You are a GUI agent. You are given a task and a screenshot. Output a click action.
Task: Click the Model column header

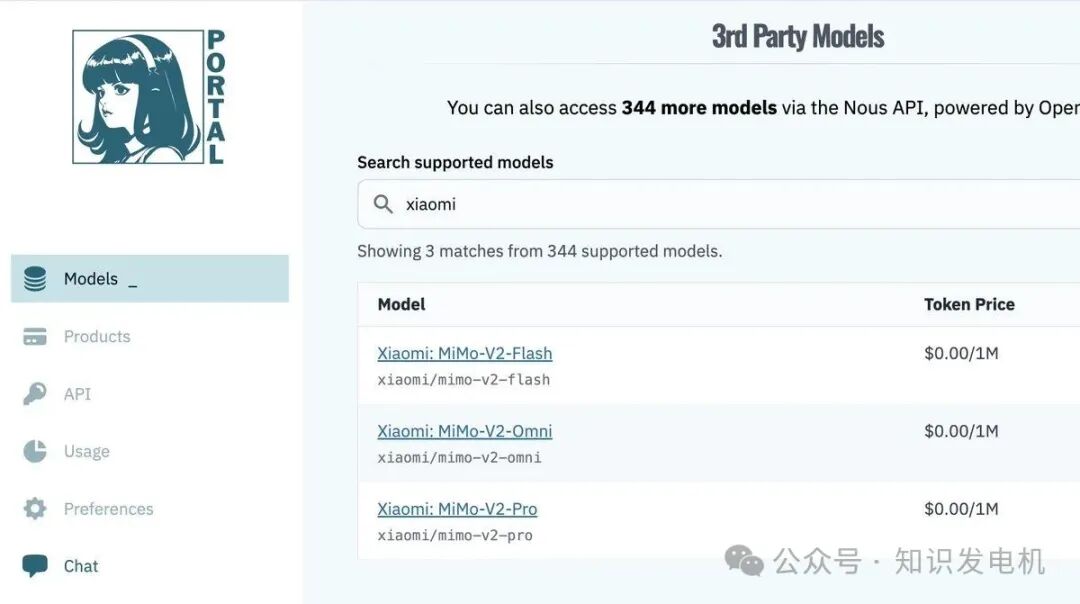coord(401,304)
